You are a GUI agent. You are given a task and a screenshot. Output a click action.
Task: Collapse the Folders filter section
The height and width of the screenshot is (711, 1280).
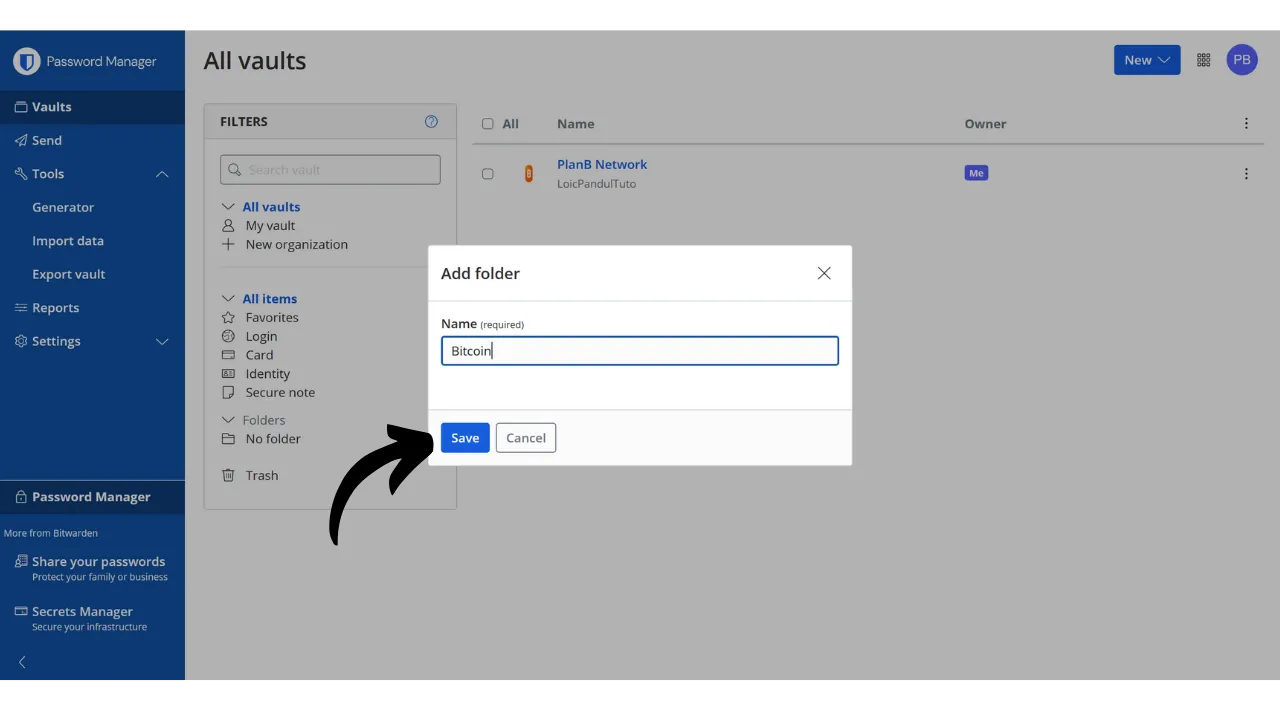coord(228,420)
